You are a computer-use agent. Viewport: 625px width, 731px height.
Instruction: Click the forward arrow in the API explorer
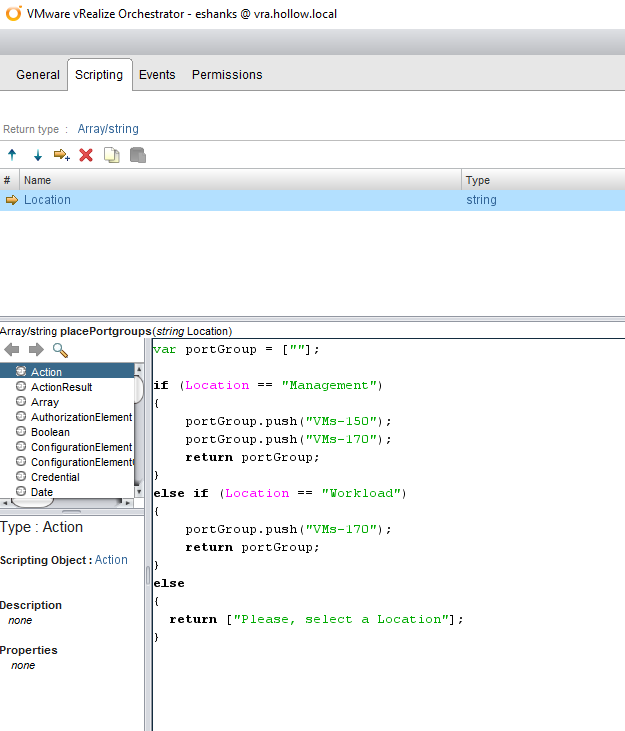coord(36,350)
